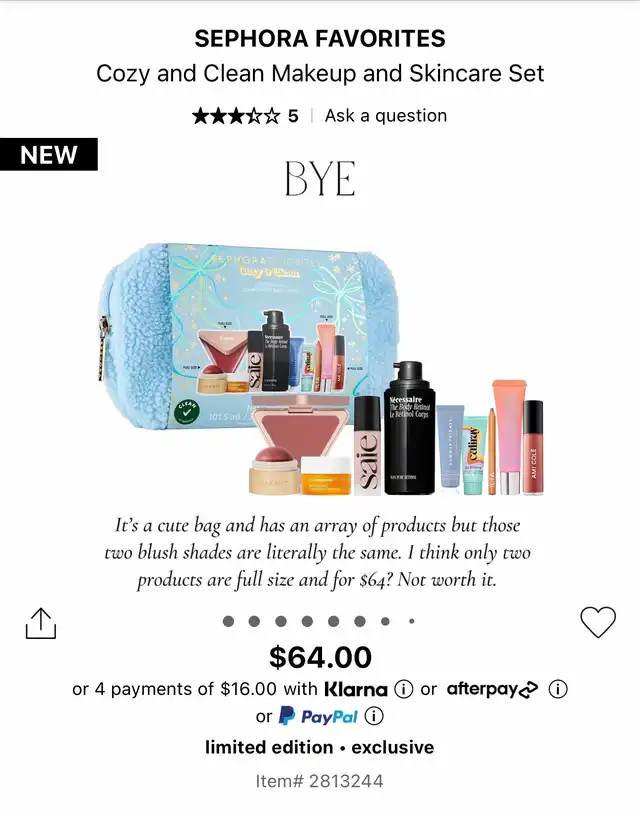Select the first carousel dot
640x816 pixels.
pyautogui.click(x=228, y=621)
